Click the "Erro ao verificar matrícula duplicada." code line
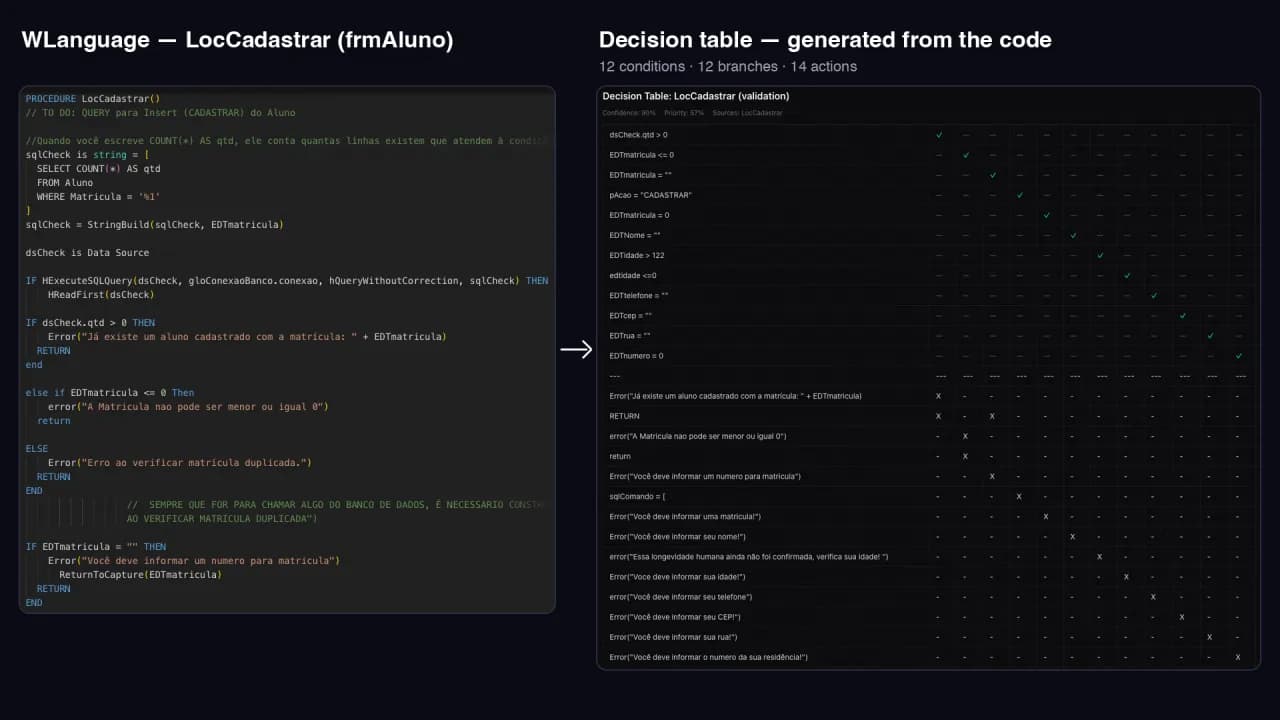This screenshot has width=1280, height=720. click(180, 463)
